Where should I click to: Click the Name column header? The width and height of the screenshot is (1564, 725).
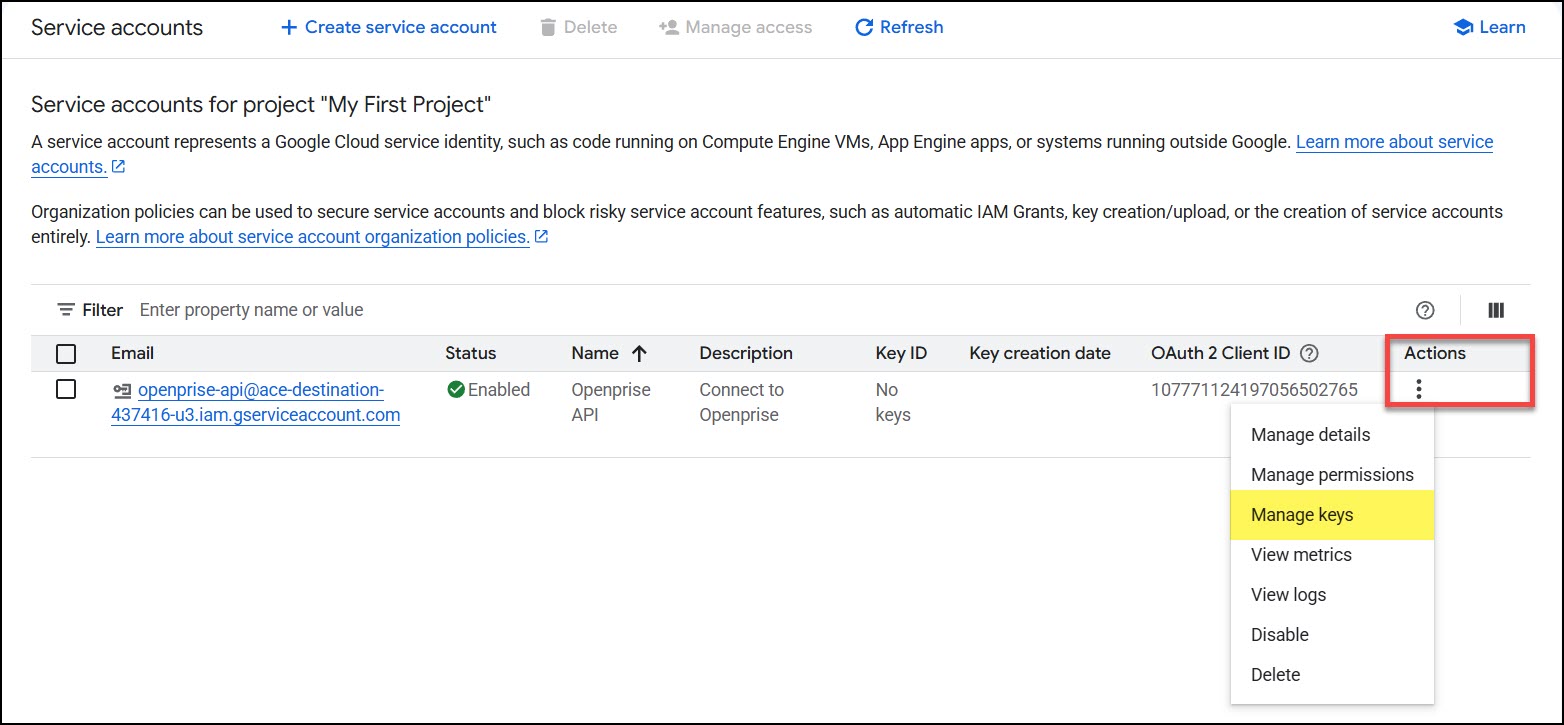595,353
